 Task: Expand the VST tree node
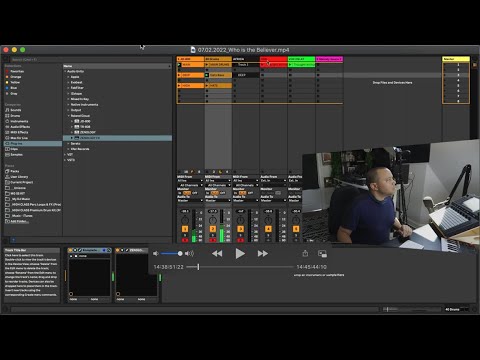pos(65,155)
